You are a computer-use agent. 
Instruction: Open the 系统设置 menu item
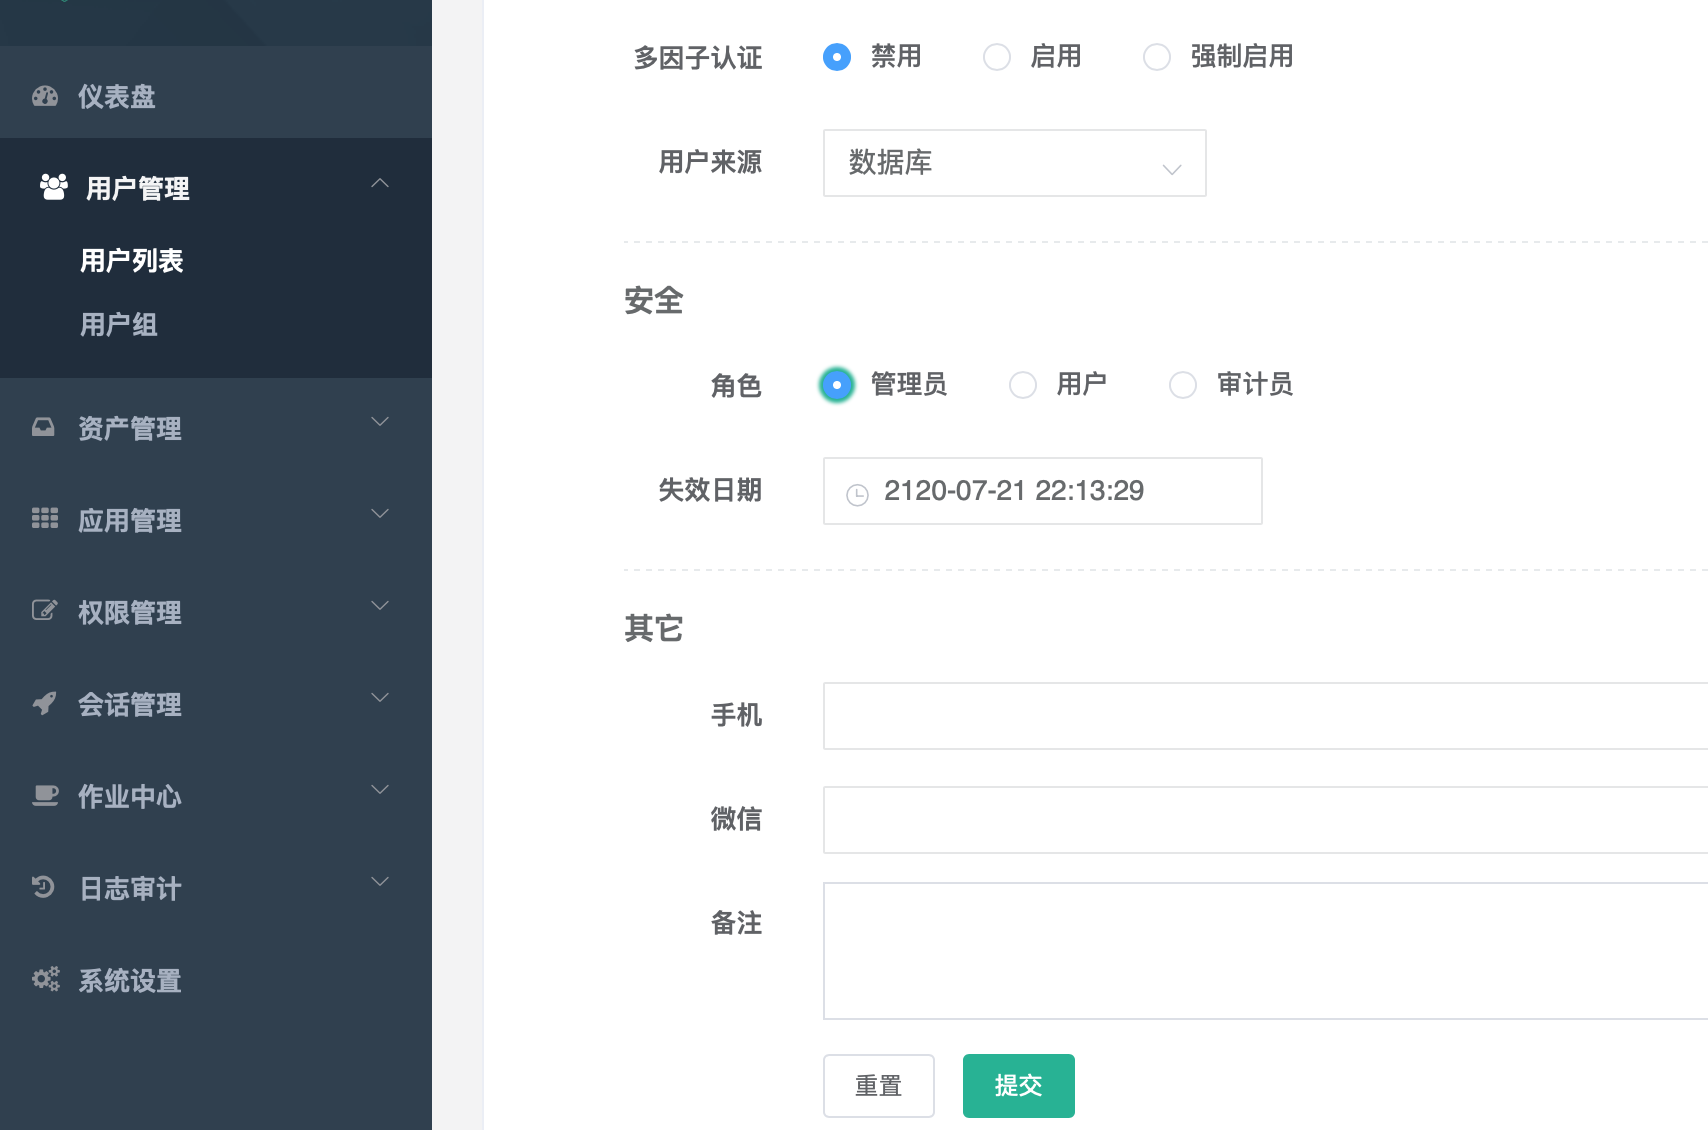click(x=216, y=980)
